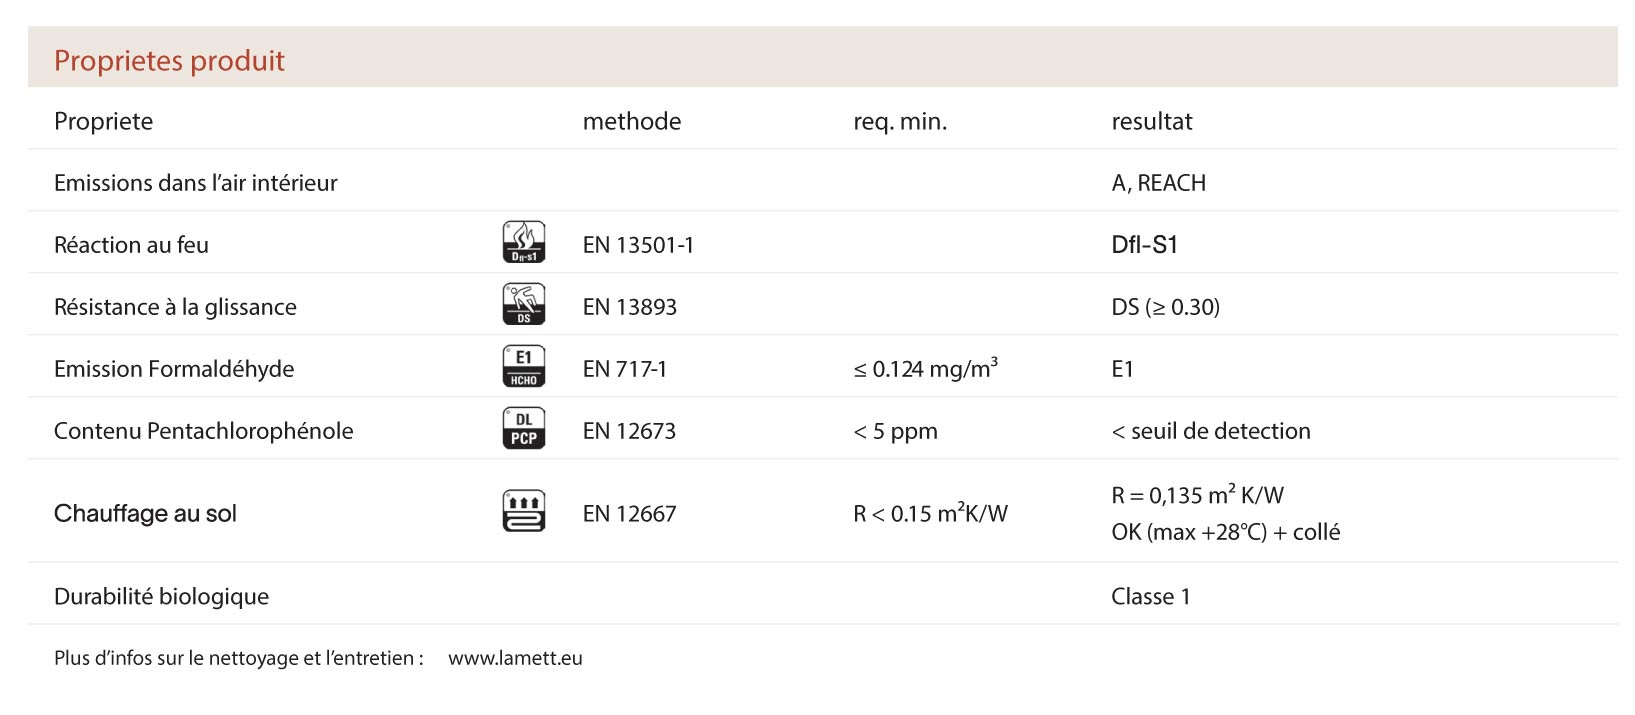Image resolution: width=1635 pixels, height=715 pixels.
Task: Click the E1 HCHO formaldehyde icon
Action: [x=523, y=367]
